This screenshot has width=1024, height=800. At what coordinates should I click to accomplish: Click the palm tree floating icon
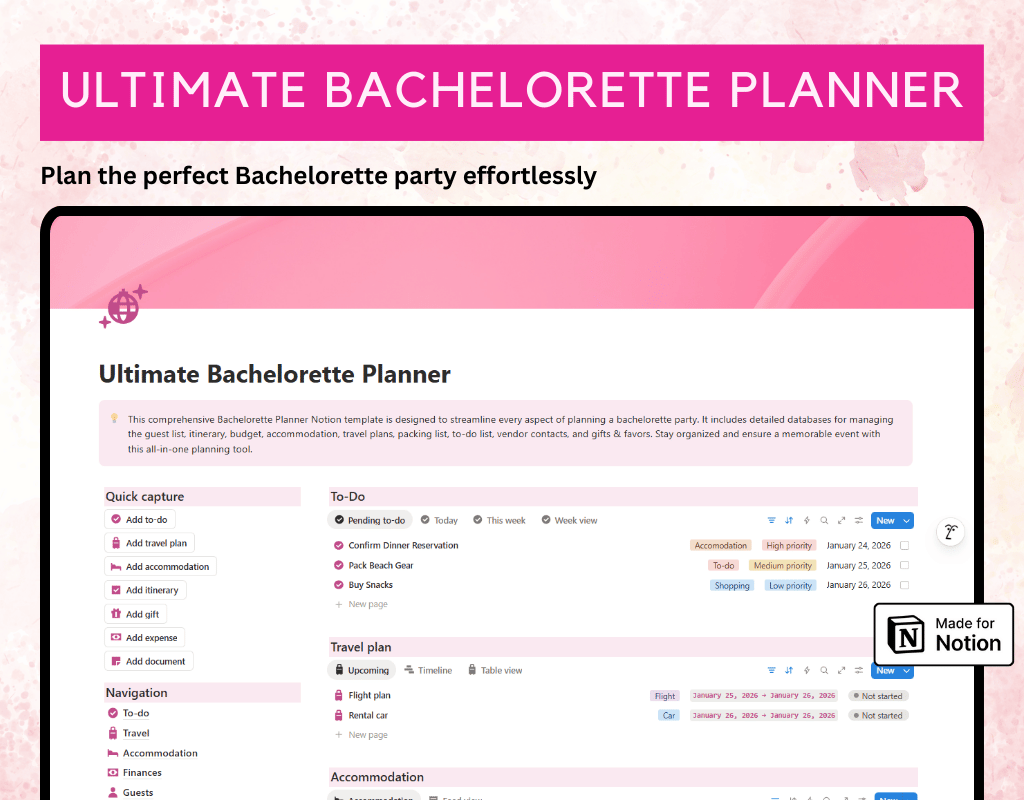pos(950,532)
